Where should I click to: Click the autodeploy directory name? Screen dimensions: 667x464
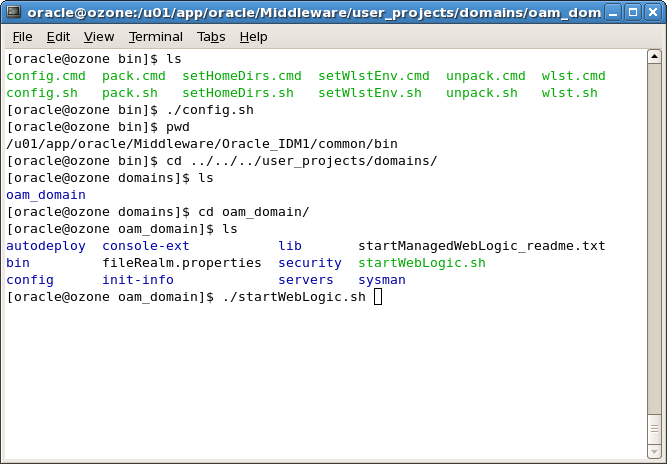(46, 246)
